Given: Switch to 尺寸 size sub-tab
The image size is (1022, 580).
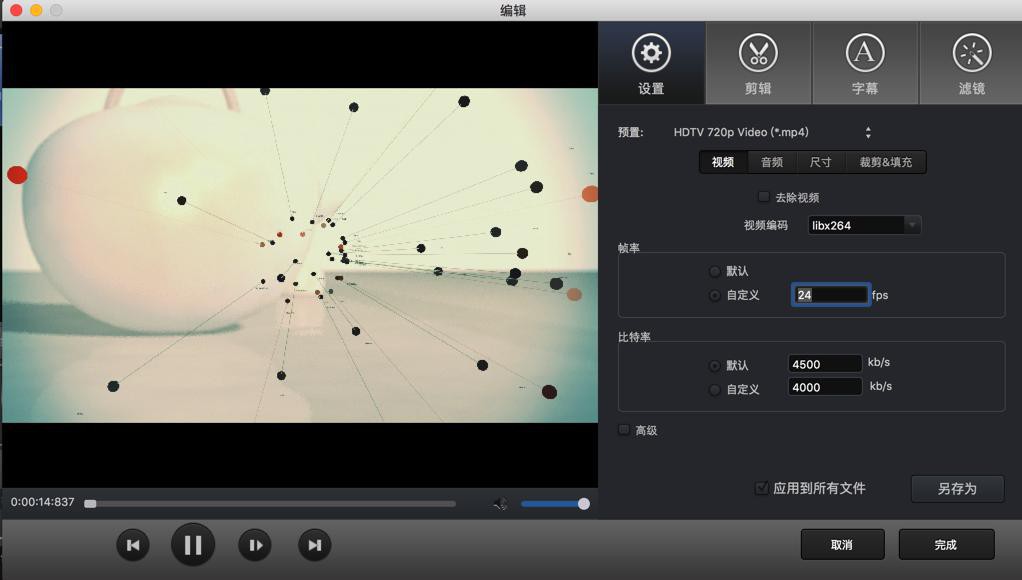Looking at the screenshot, I should 821,162.
